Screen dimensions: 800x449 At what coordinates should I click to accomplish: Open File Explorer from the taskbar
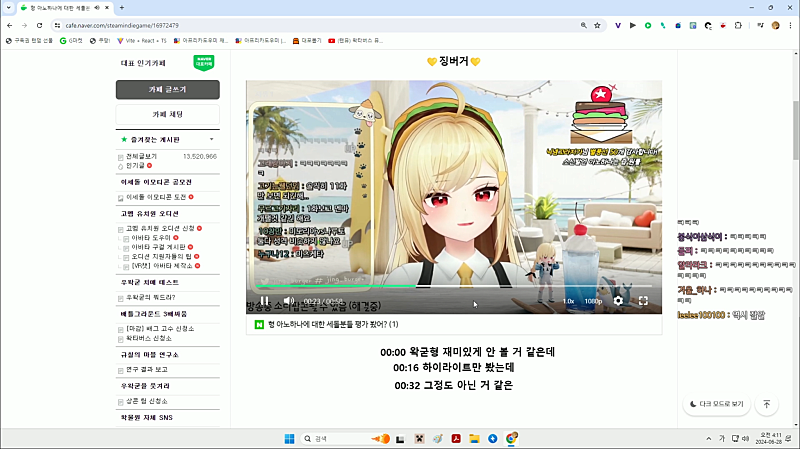(474, 438)
